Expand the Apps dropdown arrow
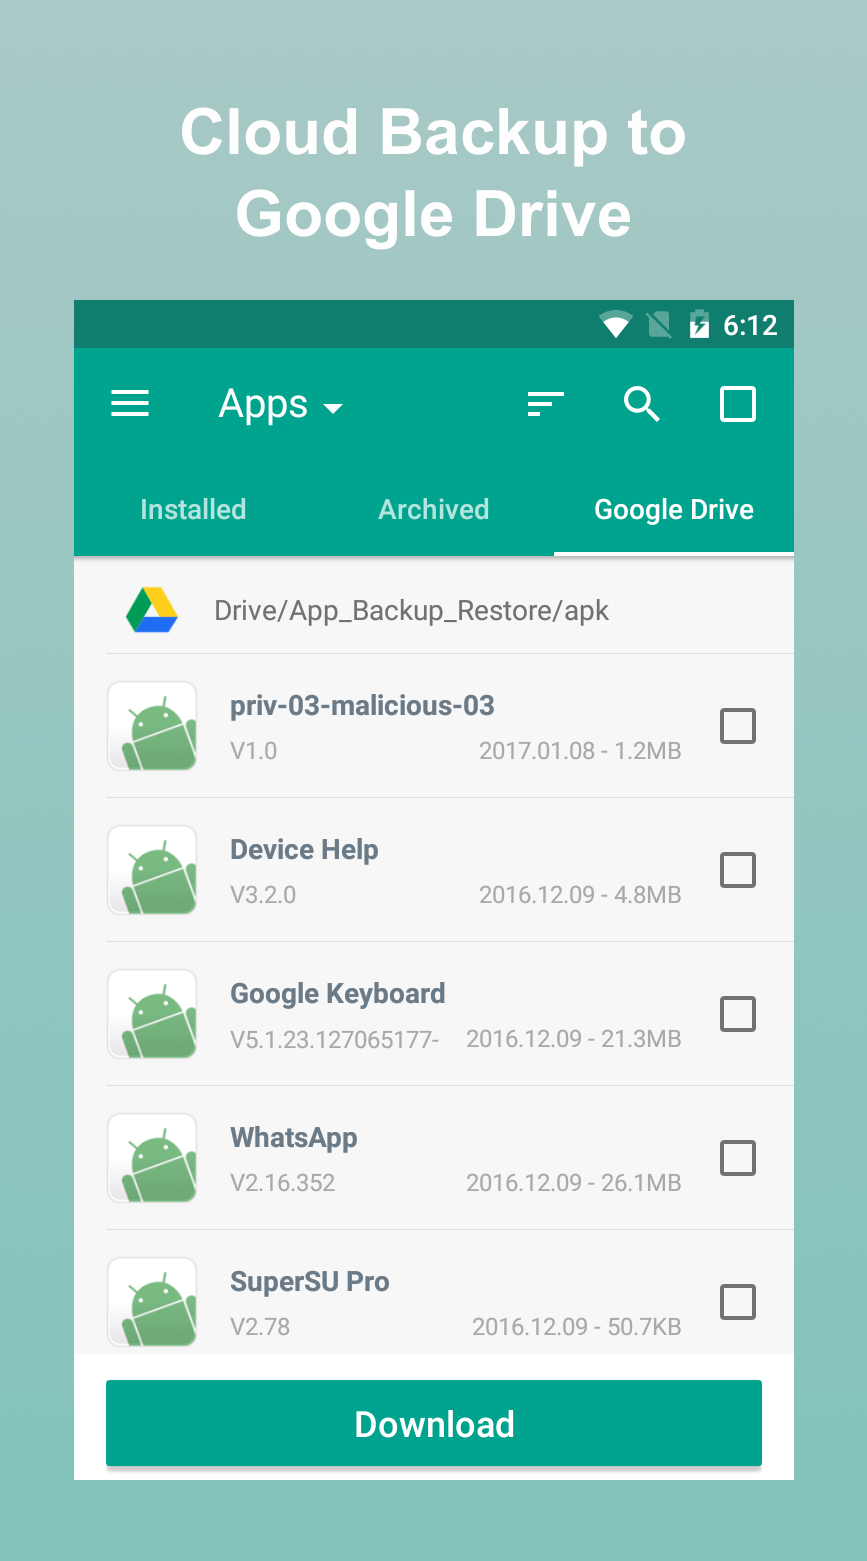The width and height of the screenshot is (867, 1561). (x=334, y=408)
